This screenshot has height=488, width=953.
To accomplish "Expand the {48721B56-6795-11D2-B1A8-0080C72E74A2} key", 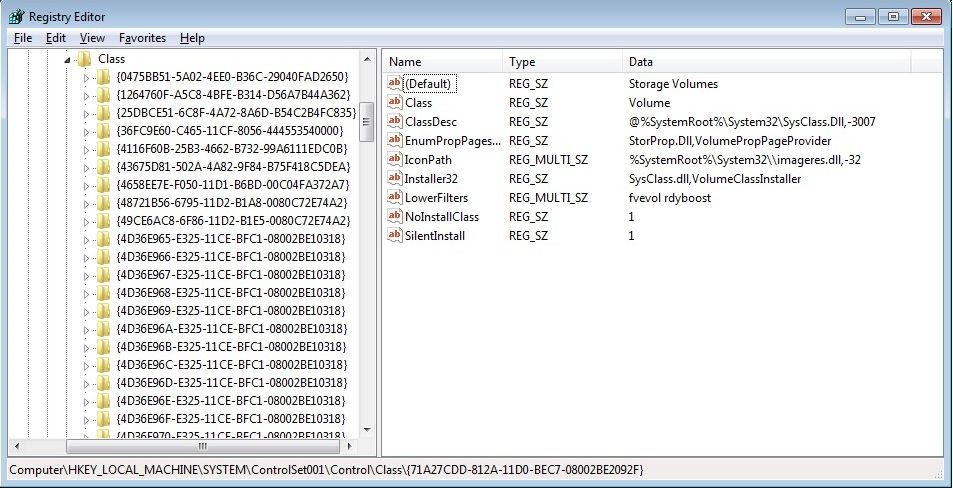I will click(x=86, y=204).
